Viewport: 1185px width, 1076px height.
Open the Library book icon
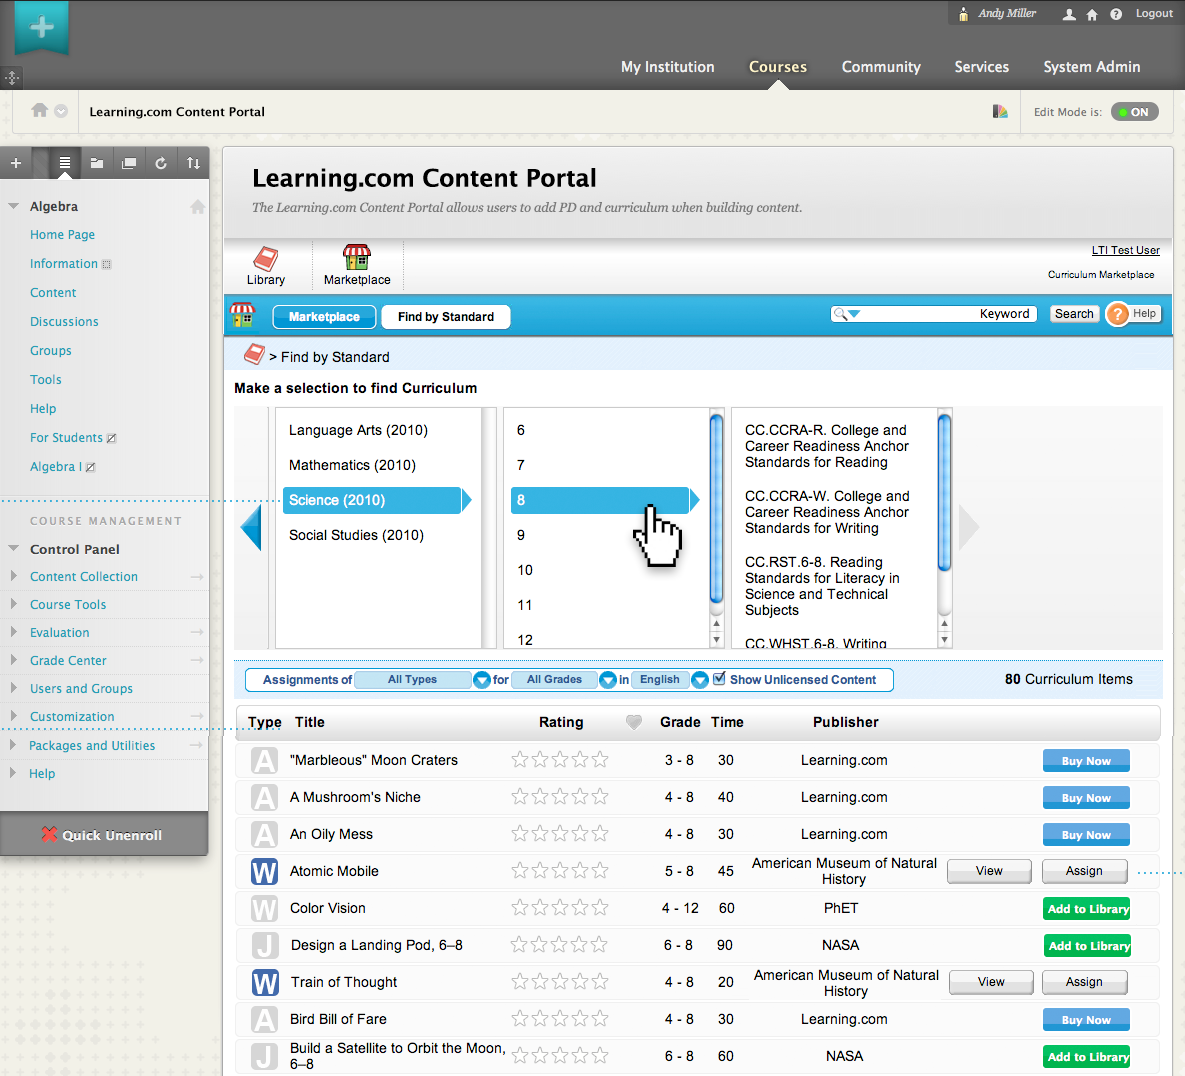pyautogui.click(x=265, y=259)
